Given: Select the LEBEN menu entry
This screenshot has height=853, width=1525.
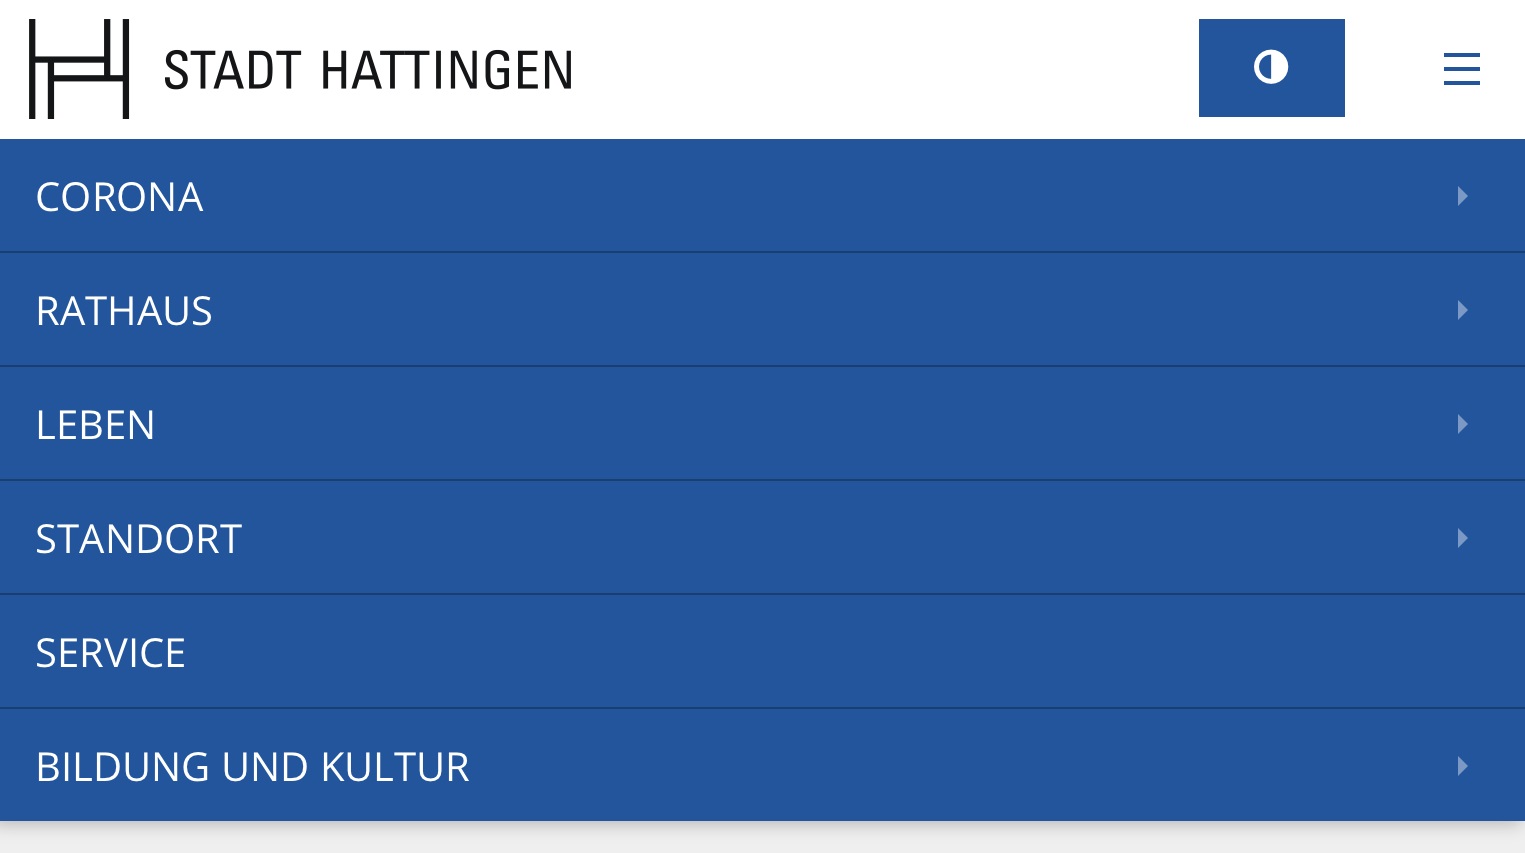Looking at the screenshot, I should tap(95, 425).
